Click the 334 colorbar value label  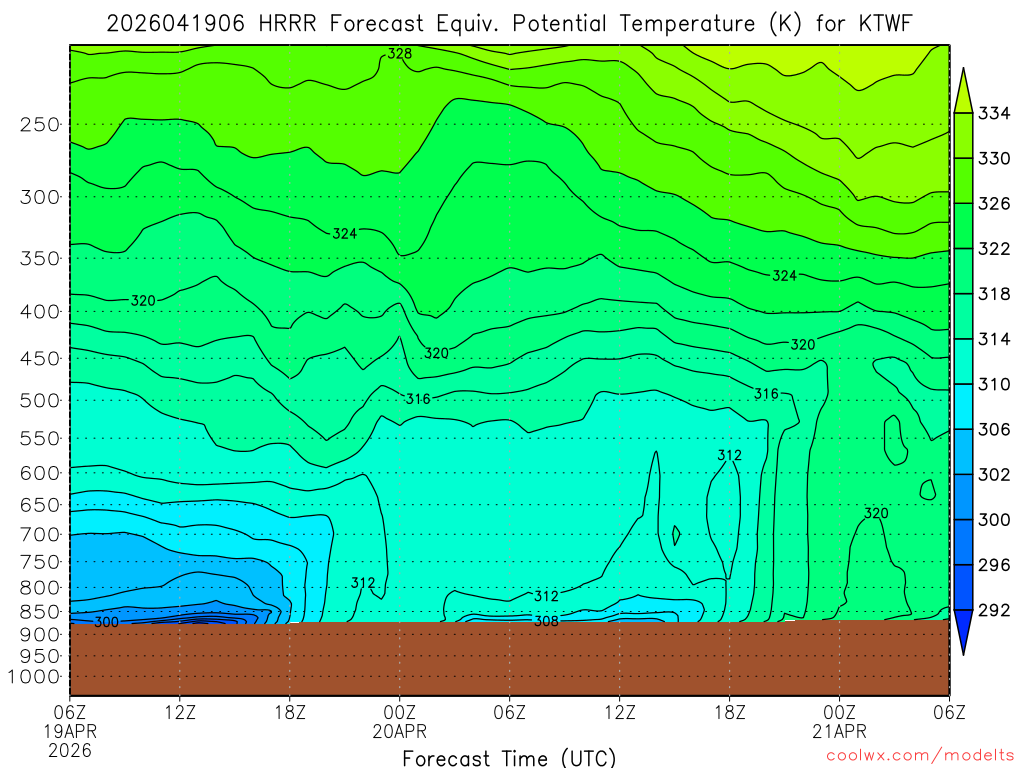click(994, 114)
